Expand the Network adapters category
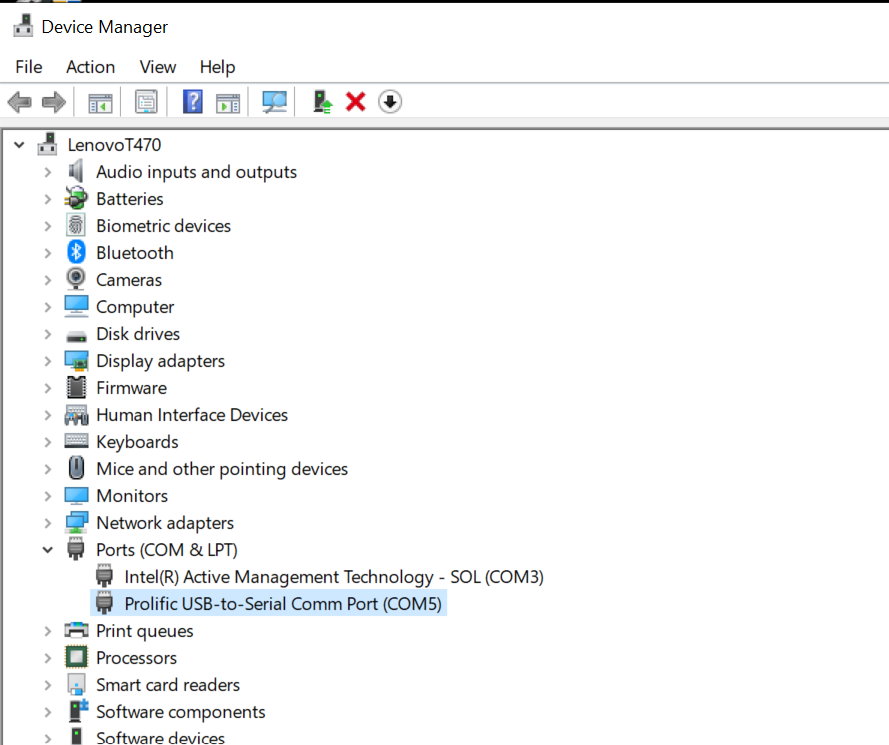Screen dimensions: 889x745 tap(47, 523)
